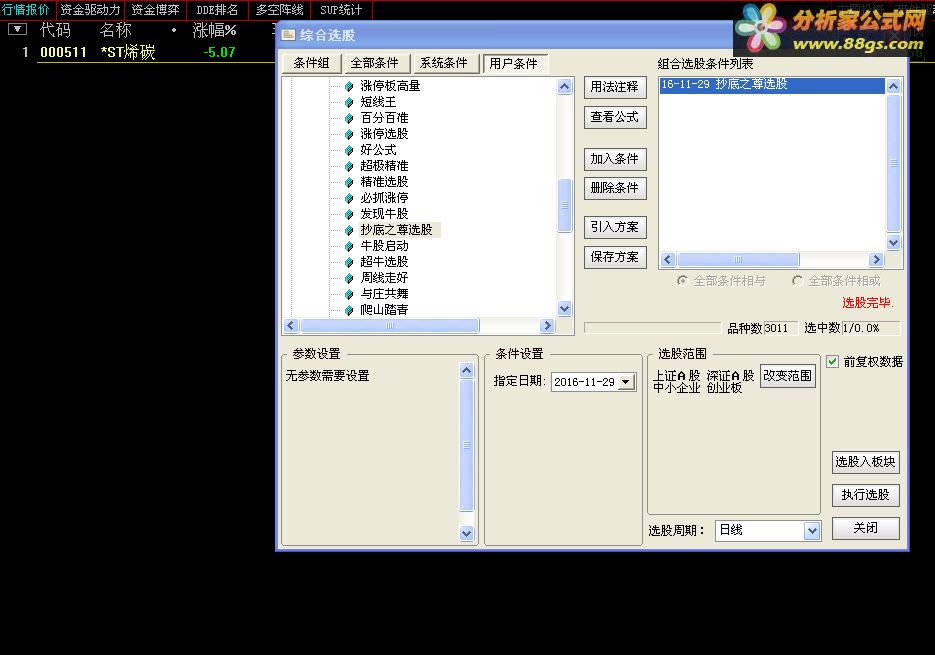This screenshot has height=655, width=935.
Task: Click the green icon beside 涨停选股
Action: coord(349,134)
